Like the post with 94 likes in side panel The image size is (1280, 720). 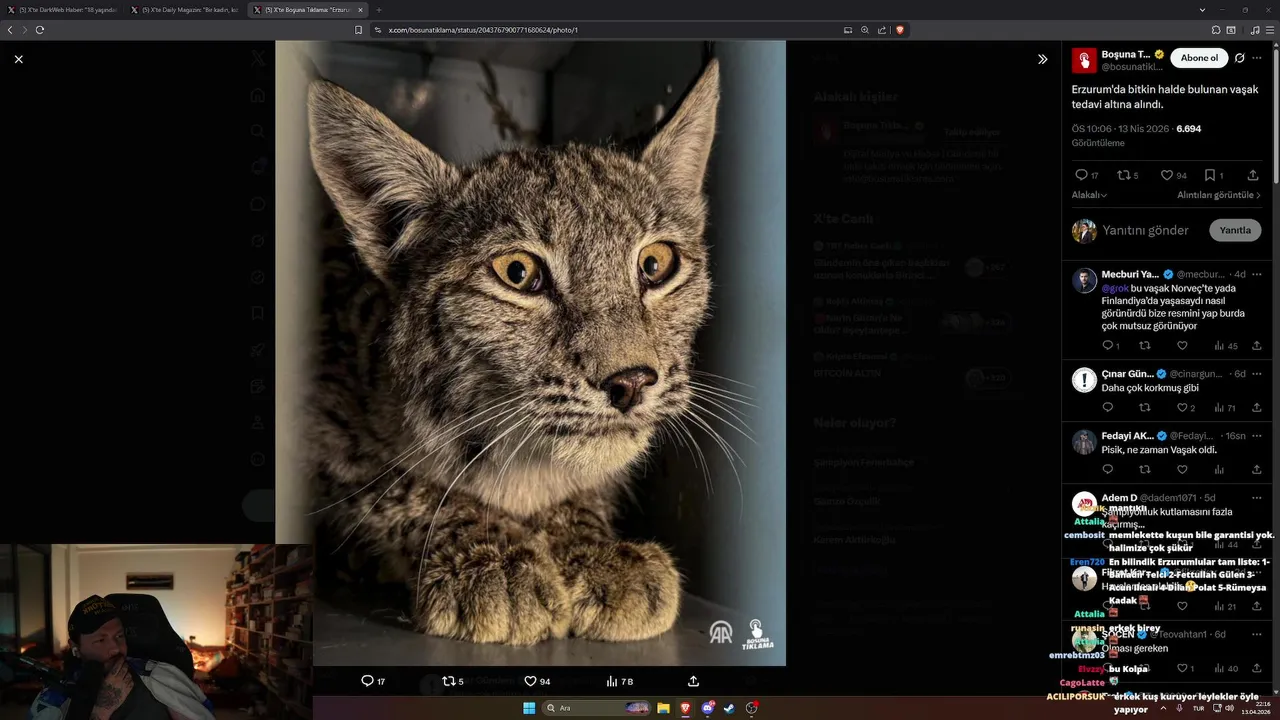[1166, 175]
